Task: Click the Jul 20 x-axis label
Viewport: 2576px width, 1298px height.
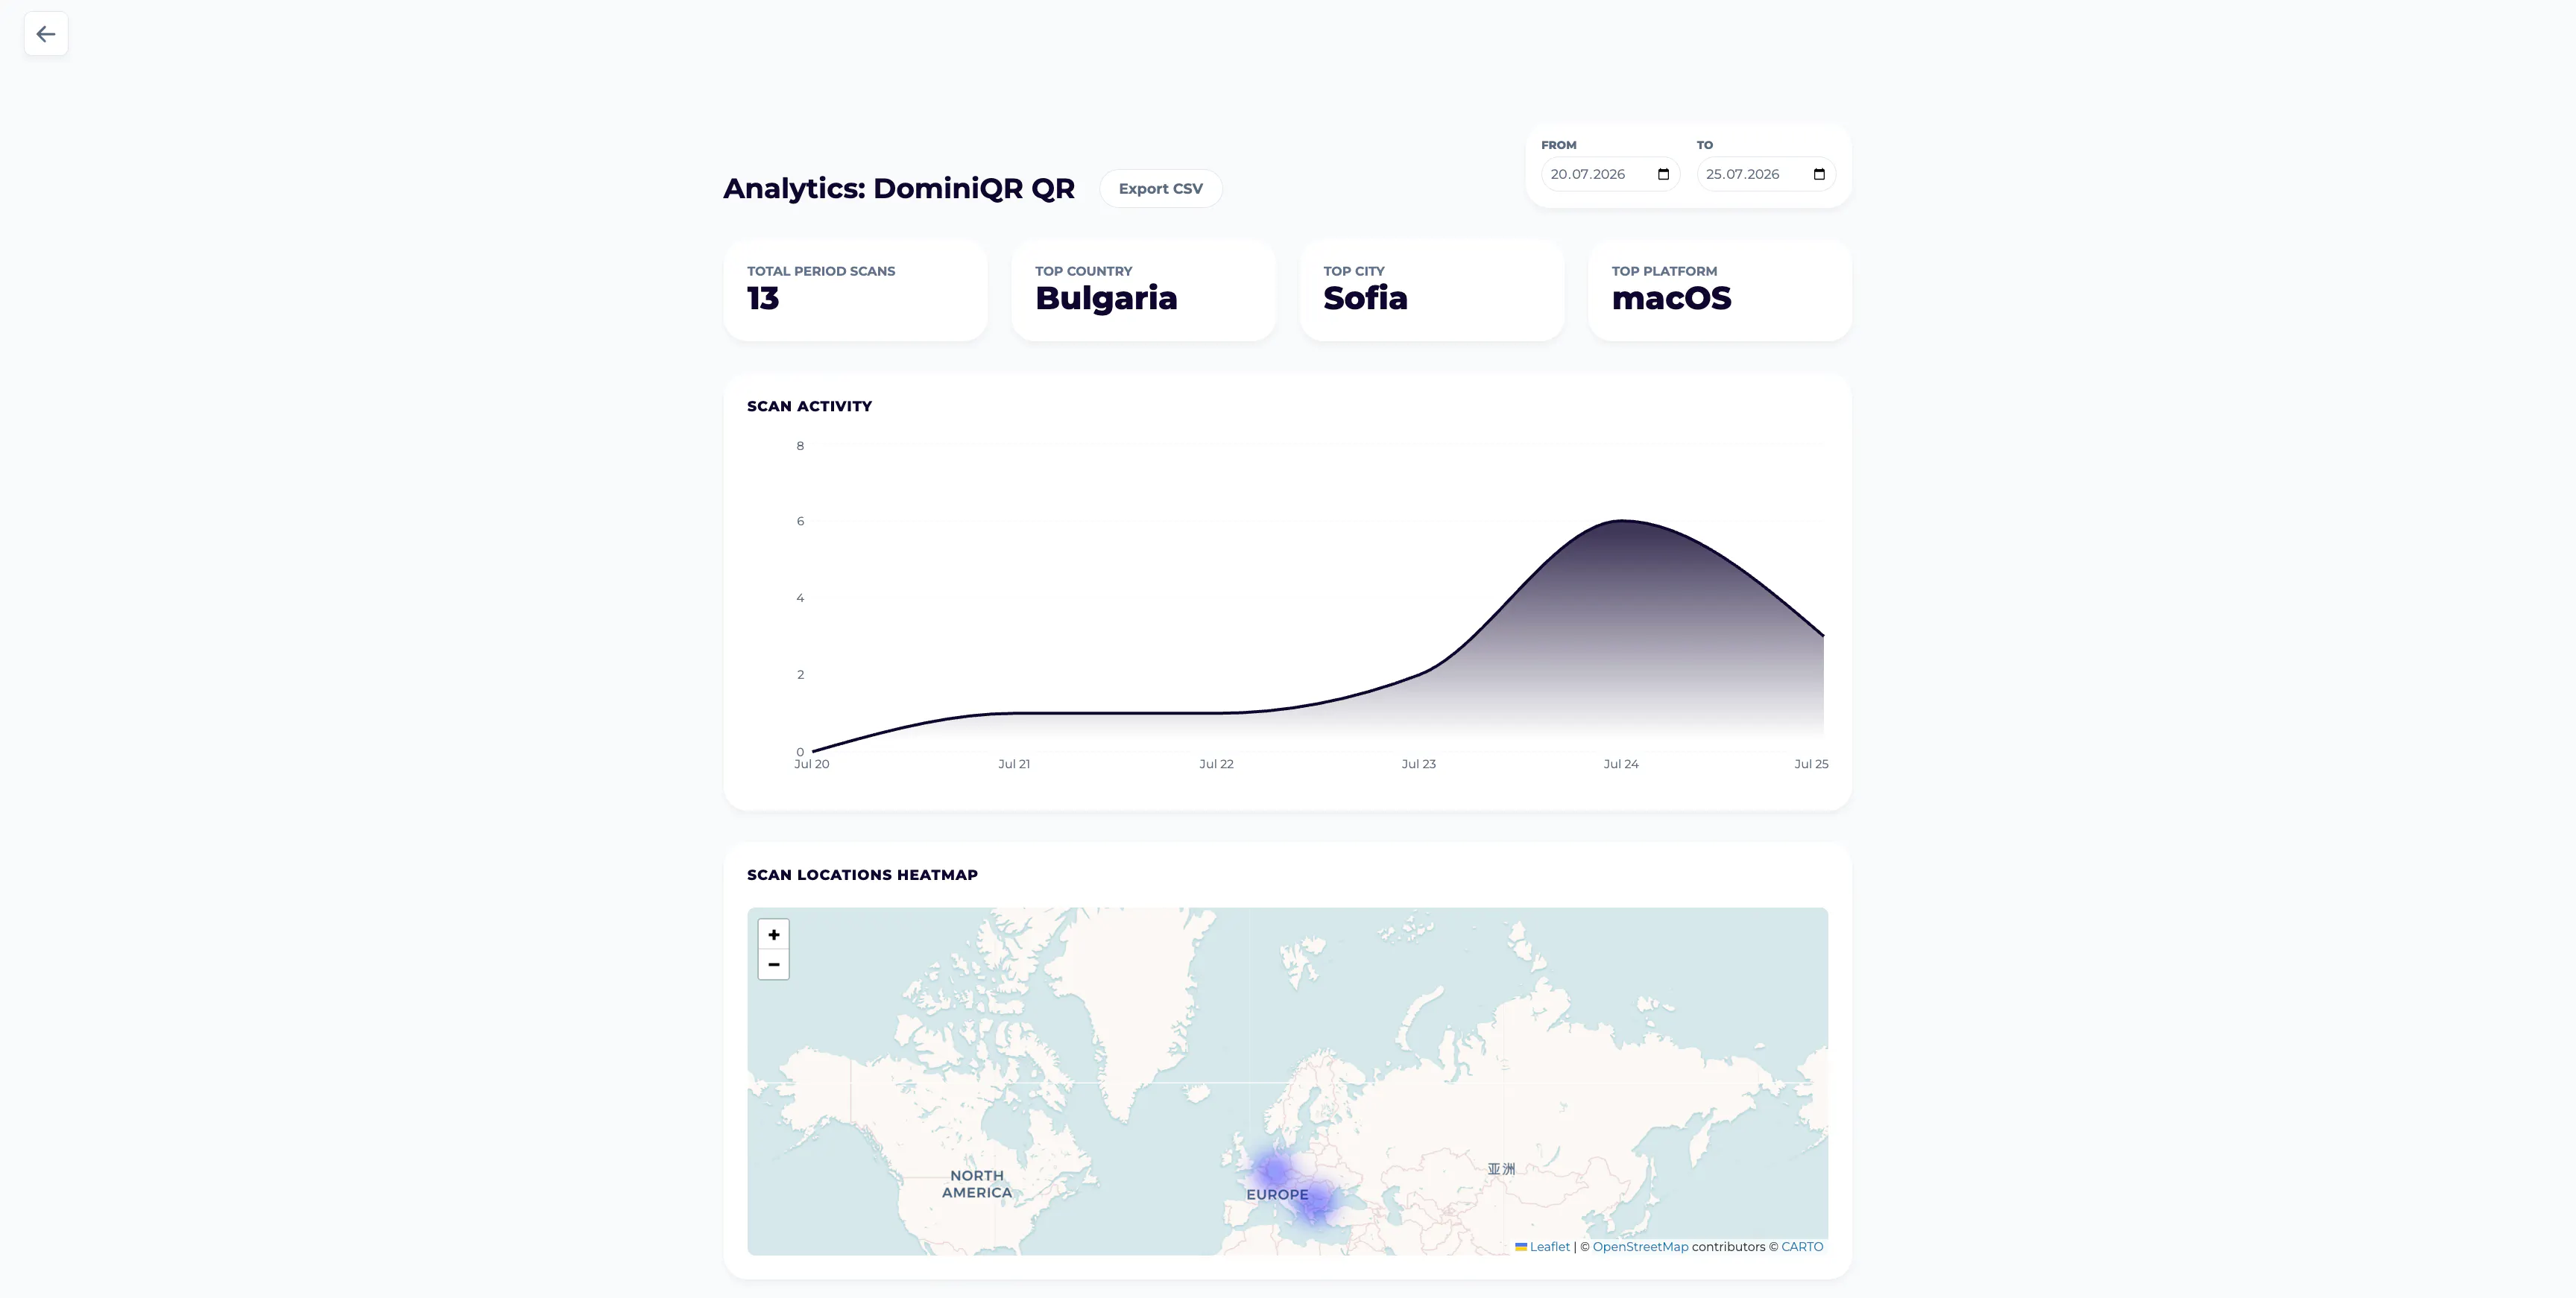Action: 811,764
